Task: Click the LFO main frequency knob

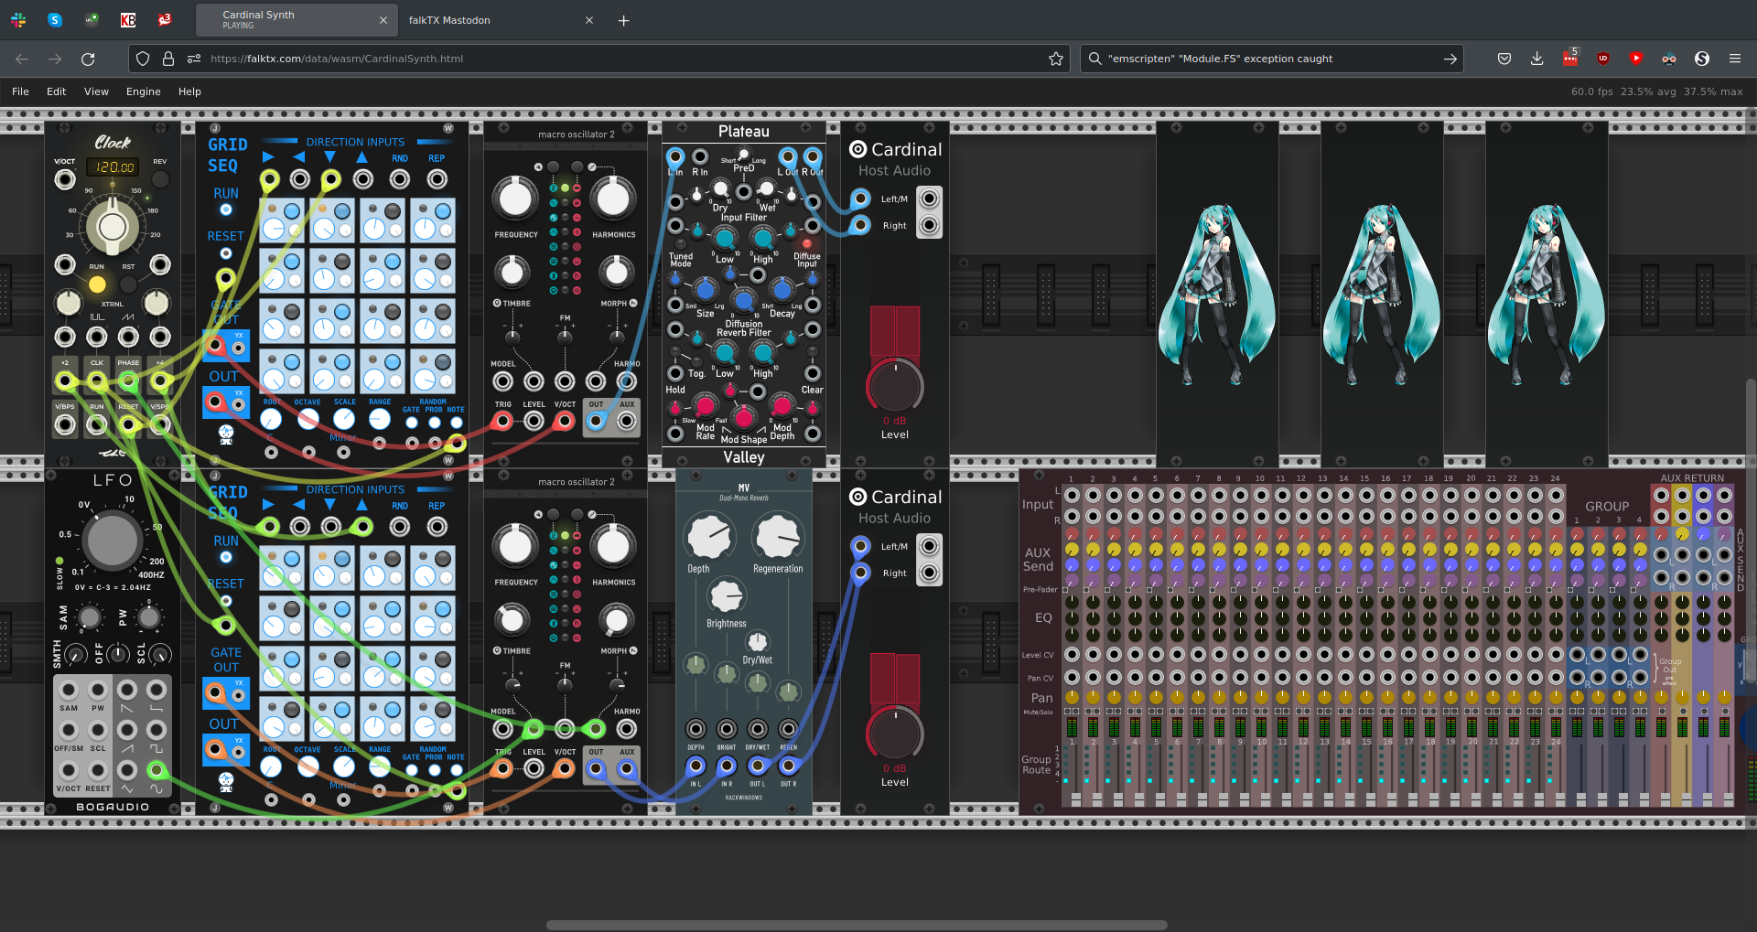Action: click(x=112, y=540)
